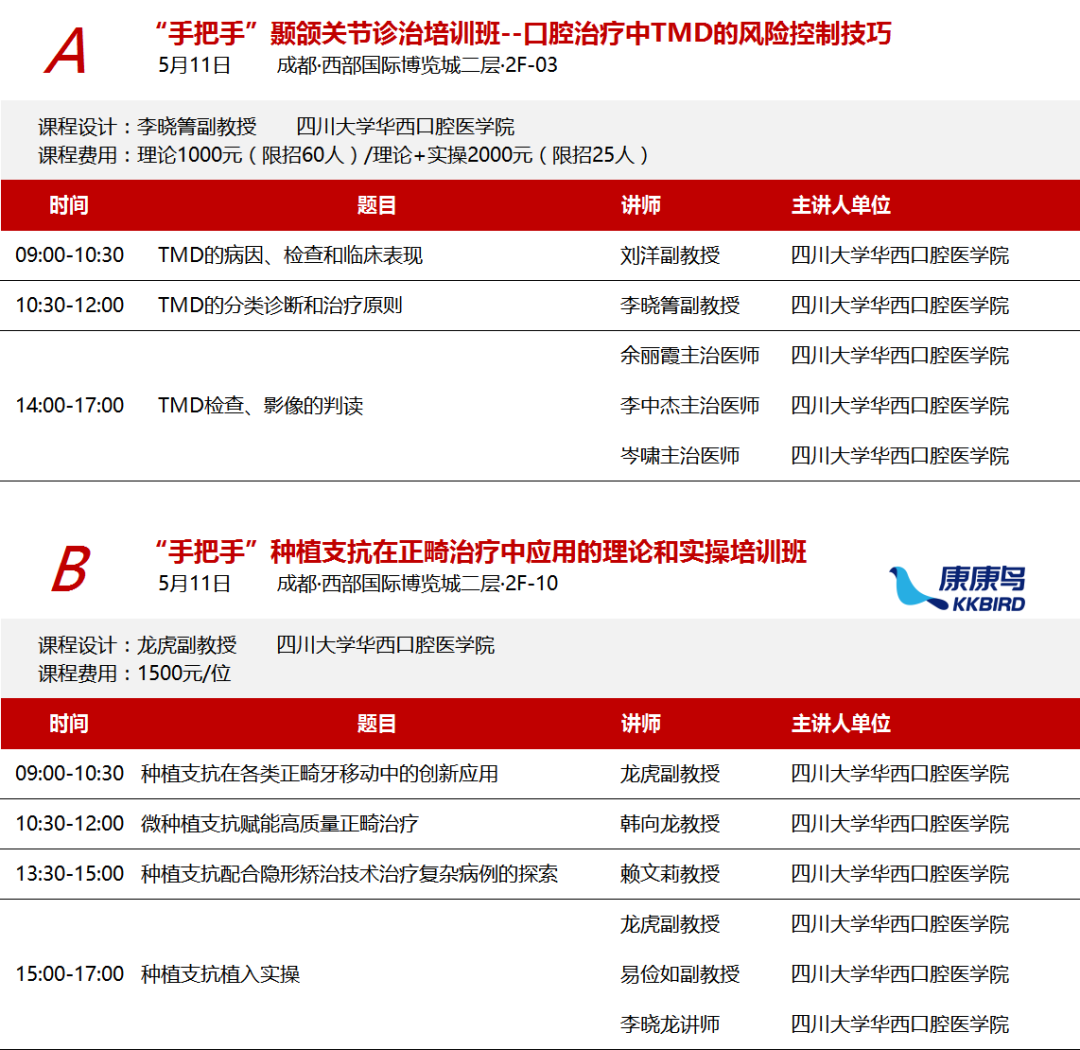Click time 15:00-17:00
The height and width of the screenshot is (1050, 1080).
70,974
